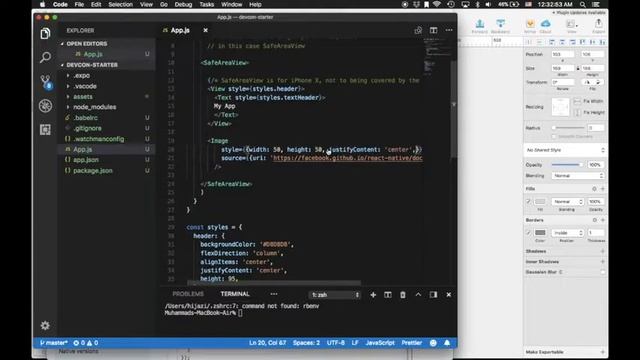The image size is (640, 360).
Task: Toggle Fix Height in Sketch Resizing
Action: pos(577,113)
